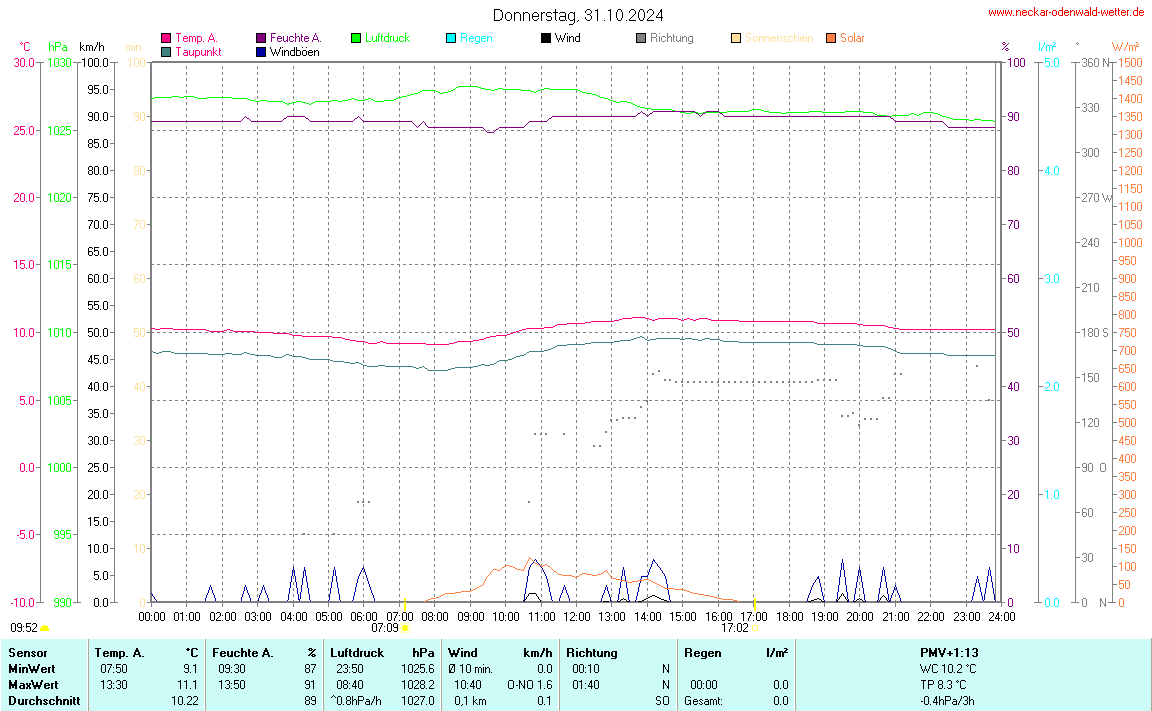
Task: Click the purple Feuchte A. legend square
Action: [x=261, y=38]
